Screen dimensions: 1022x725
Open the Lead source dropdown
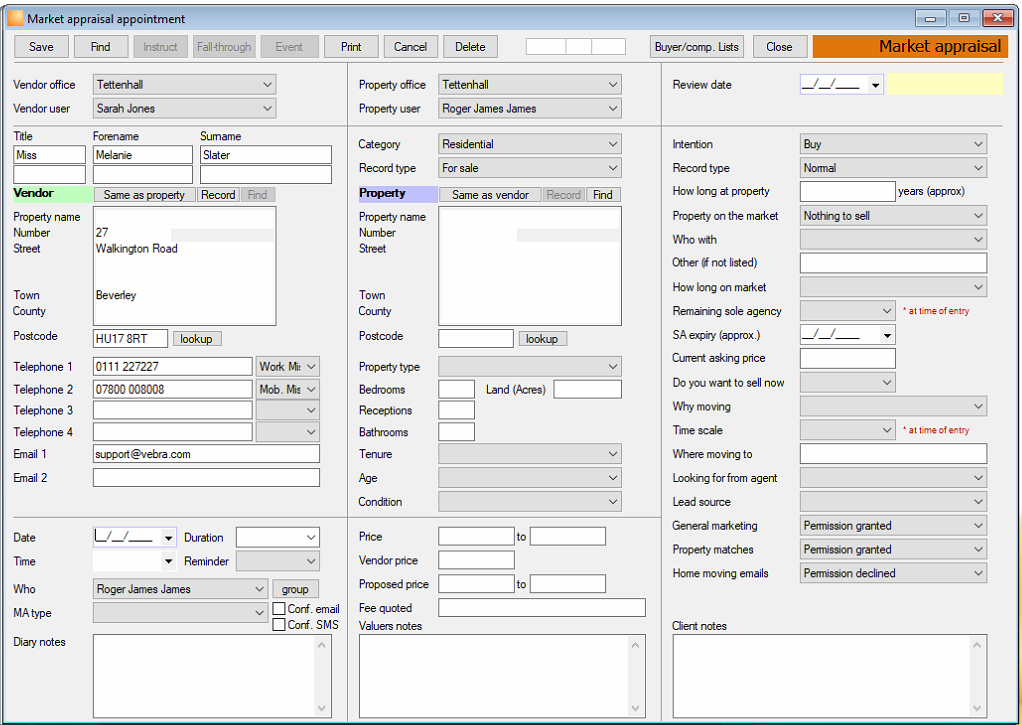click(893, 501)
